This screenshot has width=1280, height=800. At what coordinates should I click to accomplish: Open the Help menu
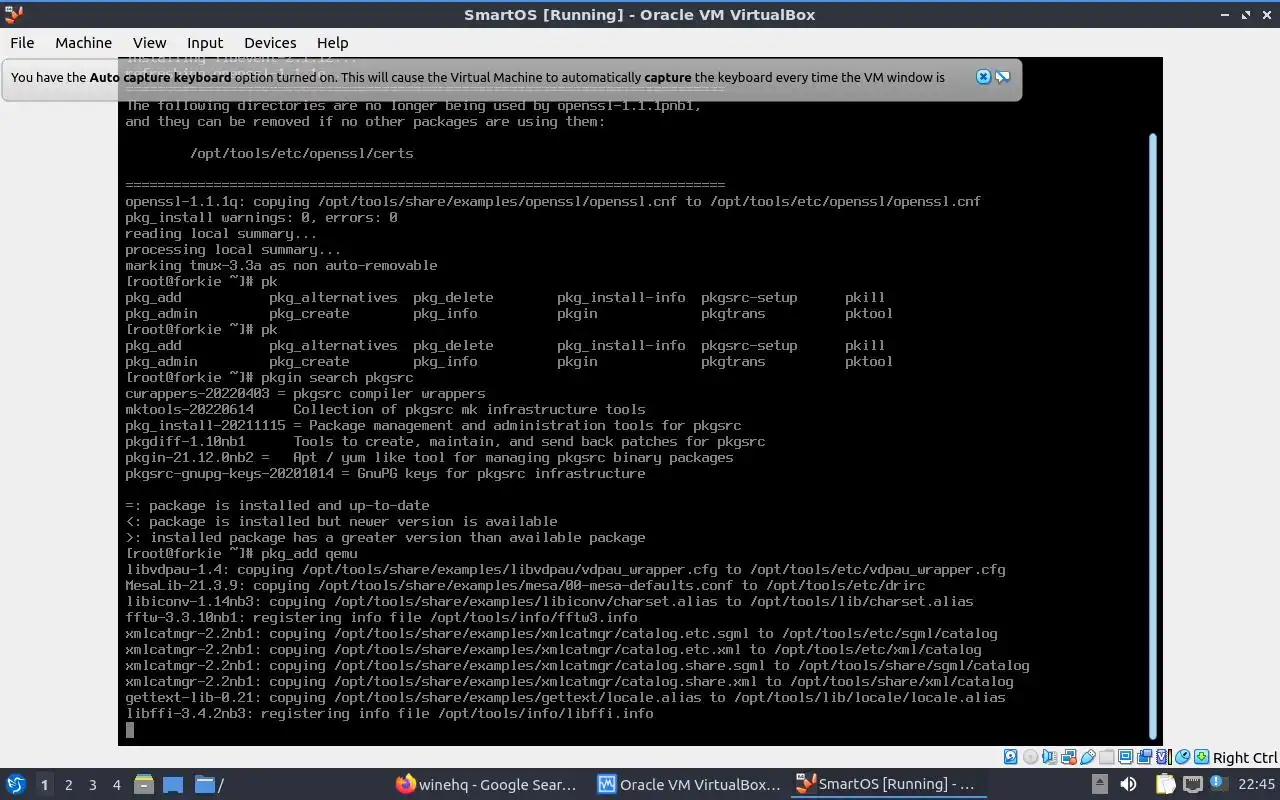coord(332,42)
